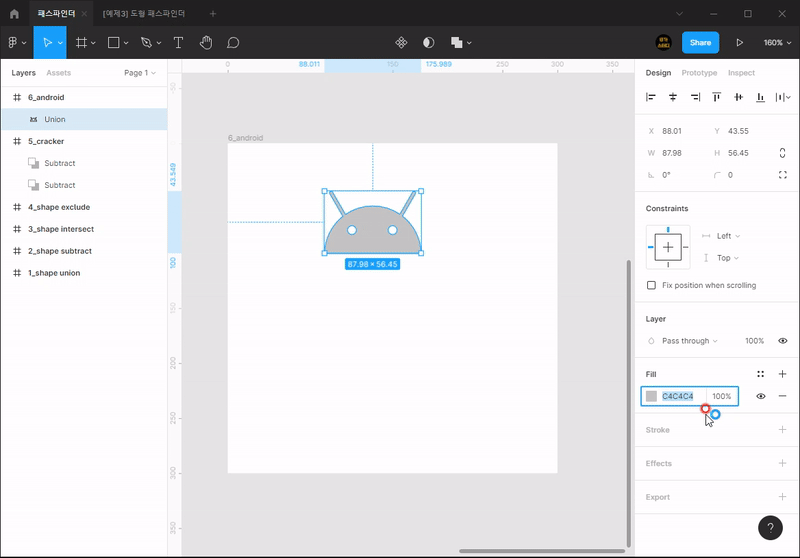The height and width of the screenshot is (558, 800).
Task: Click the fill hex value C4C4C4
Action: point(678,396)
